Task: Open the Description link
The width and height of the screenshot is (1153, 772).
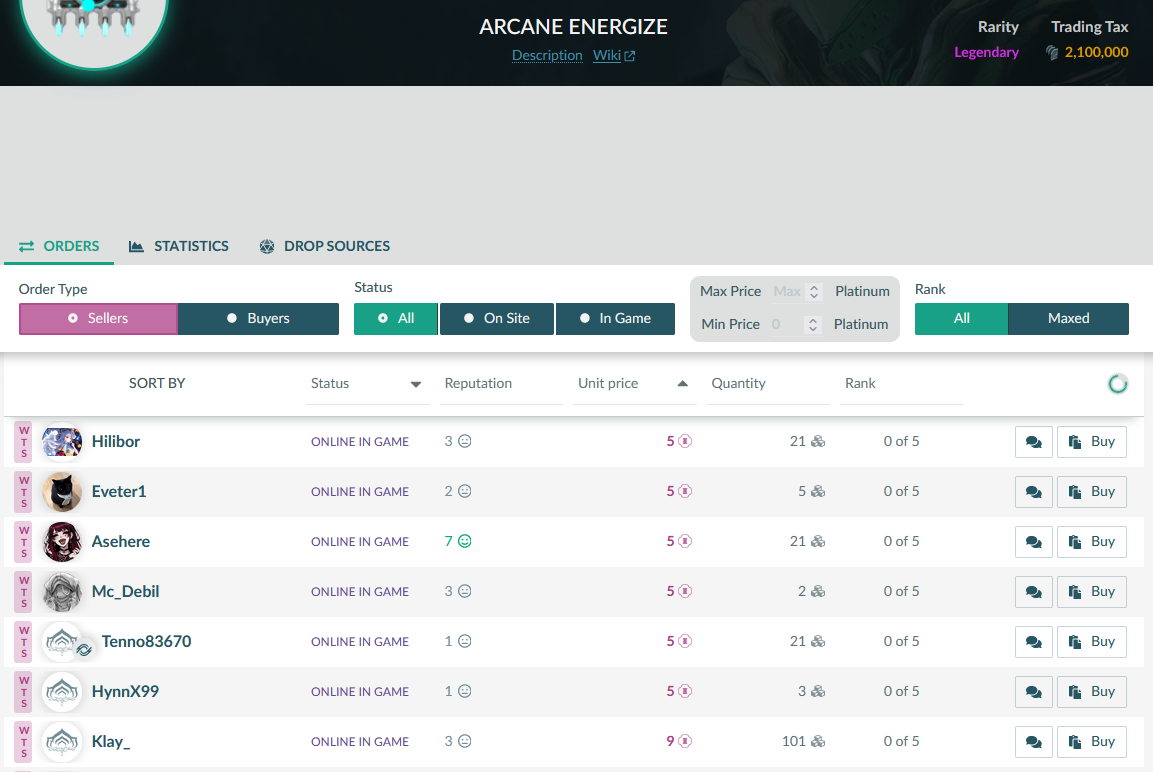Action: click(547, 55)
